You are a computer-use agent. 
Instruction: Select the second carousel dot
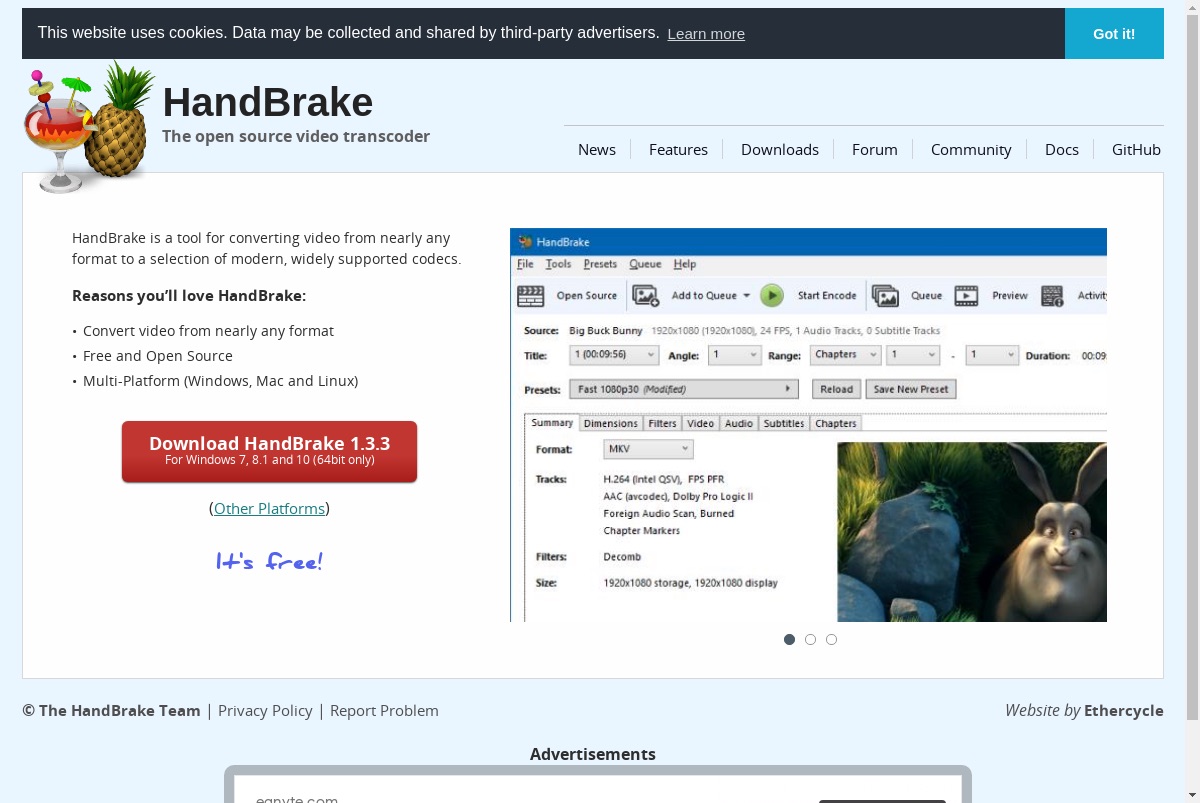(x=810, y=639)
